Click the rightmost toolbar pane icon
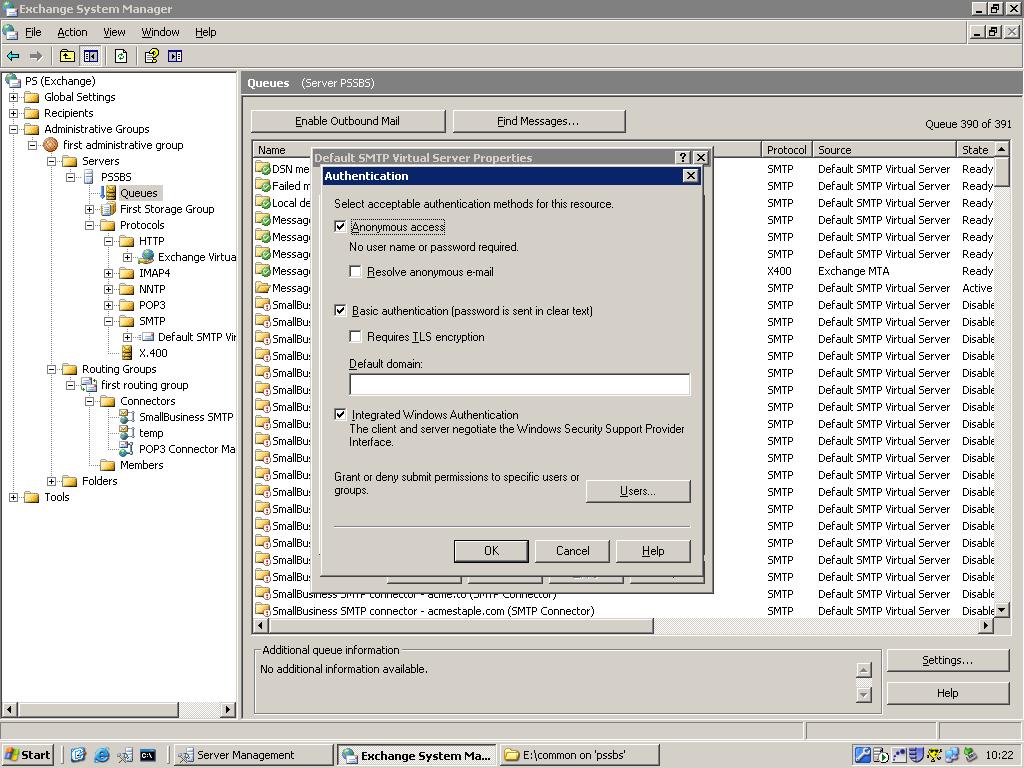 tap(175, 56)
